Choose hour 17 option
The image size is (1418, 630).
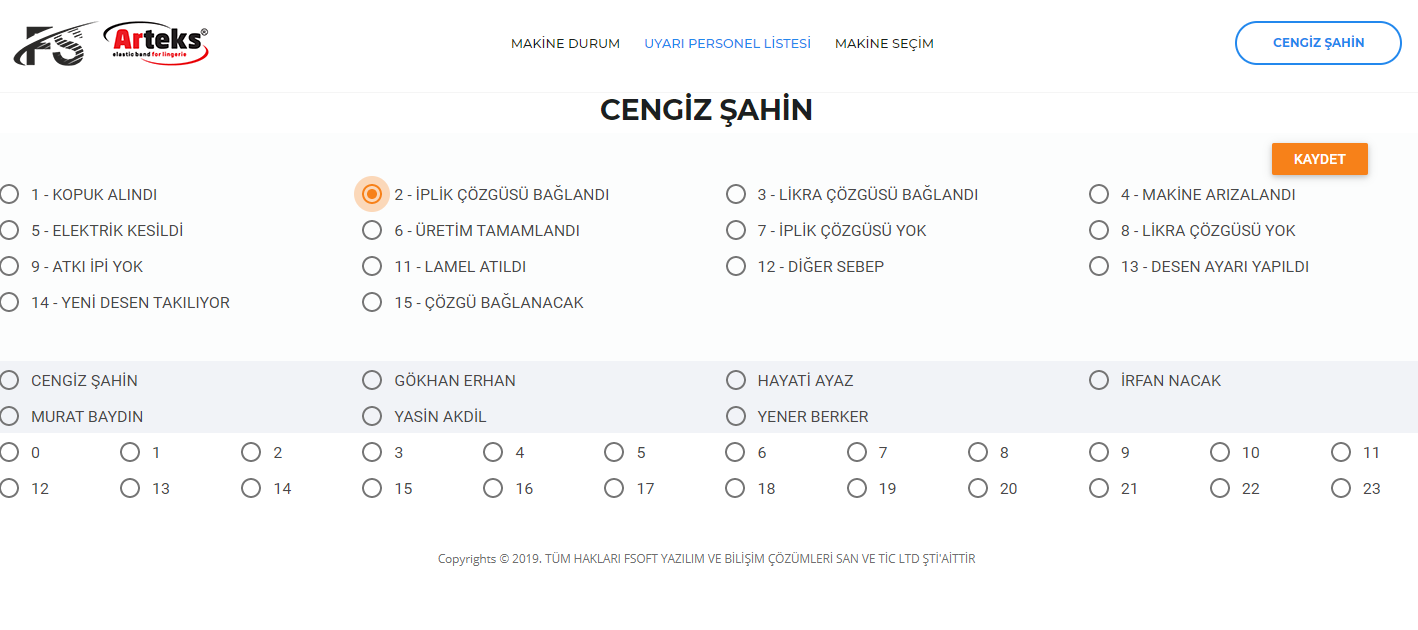pyautogui.click(x=614, y=489)
